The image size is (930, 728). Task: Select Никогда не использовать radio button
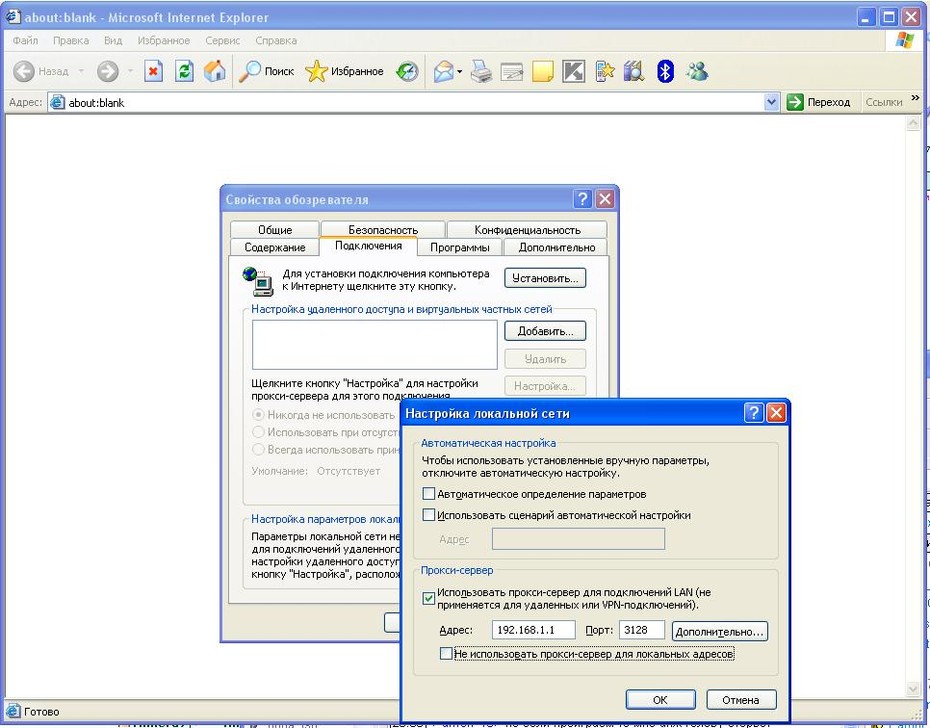click(x=258, y=414)
